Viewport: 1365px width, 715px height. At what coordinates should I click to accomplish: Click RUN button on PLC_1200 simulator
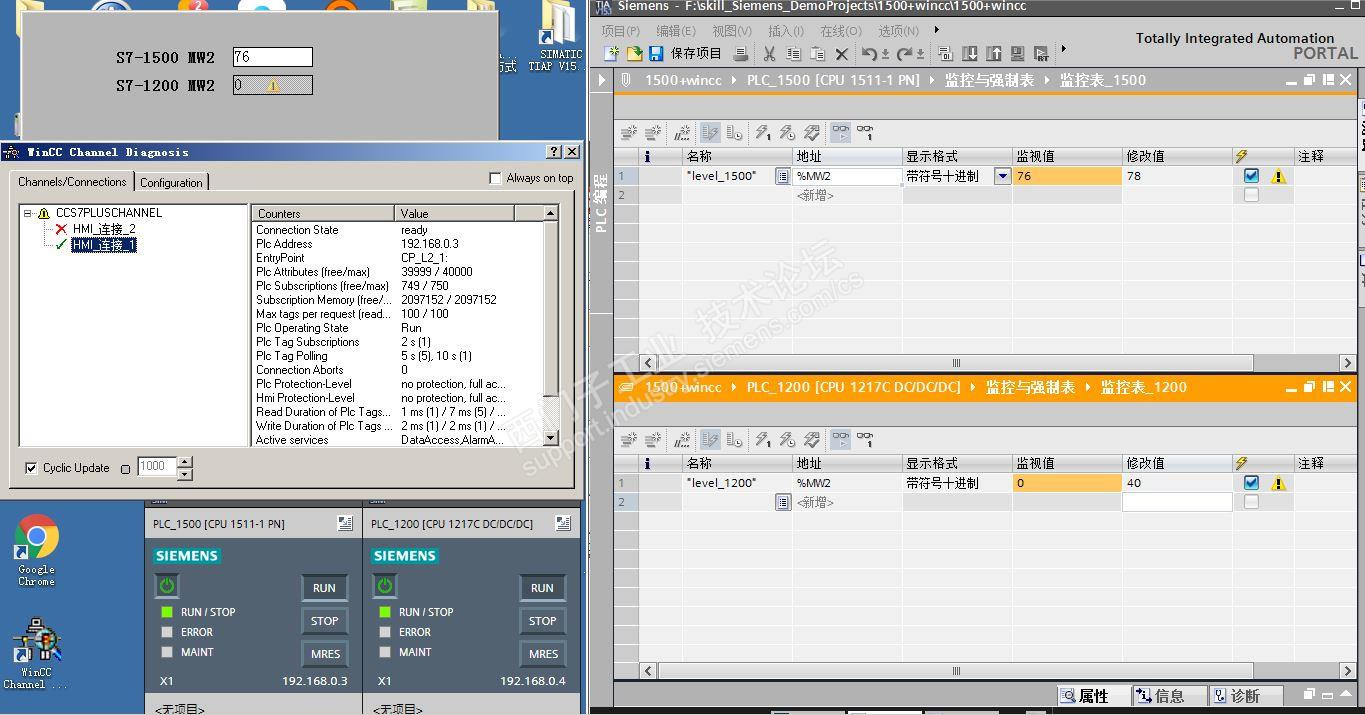point(542,588)
